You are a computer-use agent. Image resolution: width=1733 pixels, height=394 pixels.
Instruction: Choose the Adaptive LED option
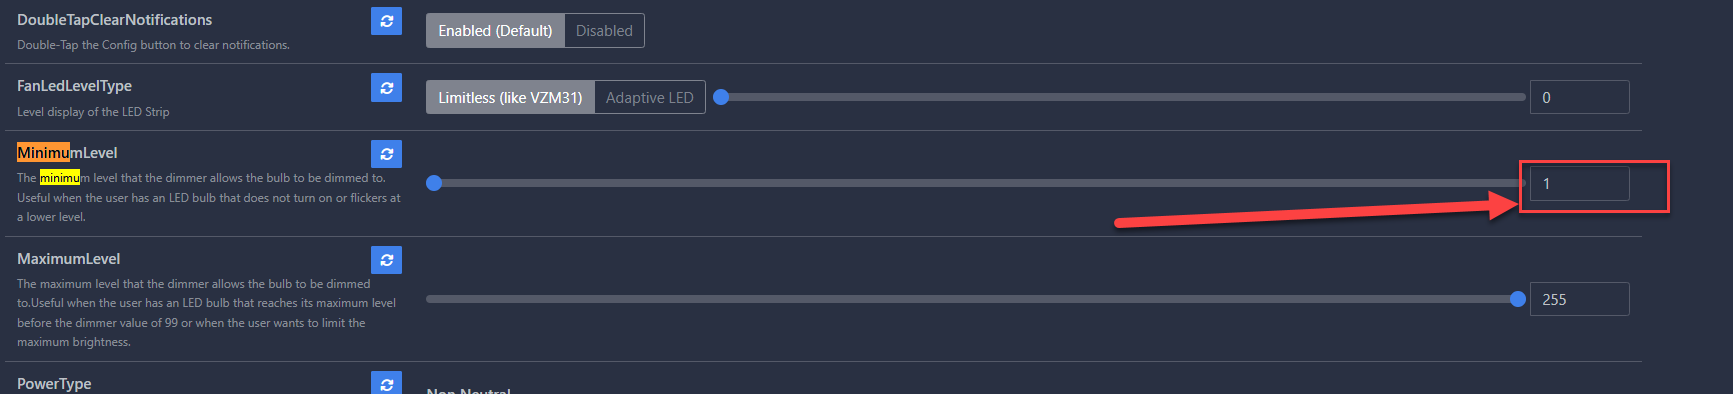(650, 98)
